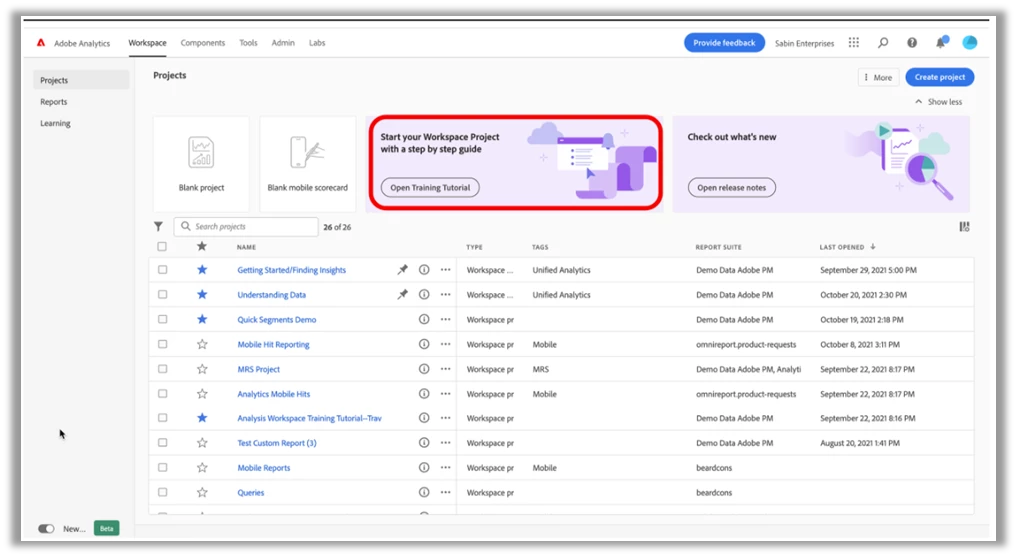Viewport: 1017px width, 557px height.
Task: Open the Workspace tab
Action: point(147,43)
